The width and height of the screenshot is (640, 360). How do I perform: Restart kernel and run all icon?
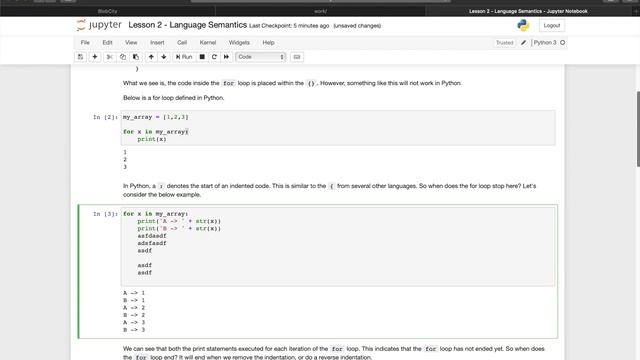[x=227, y=57]
